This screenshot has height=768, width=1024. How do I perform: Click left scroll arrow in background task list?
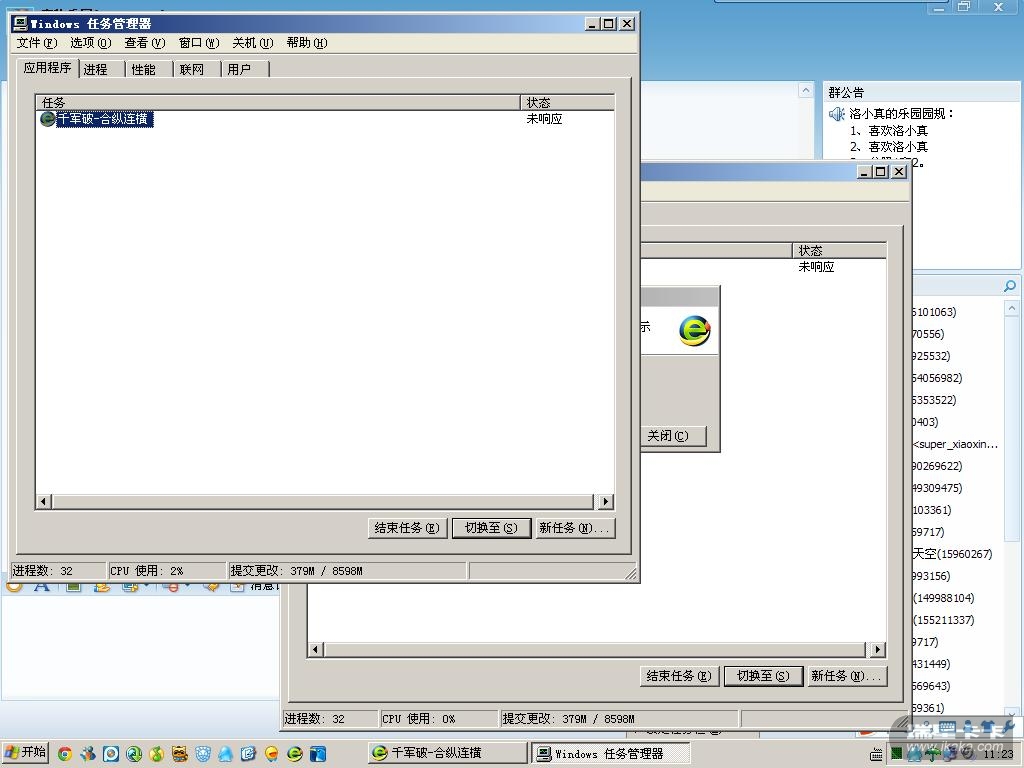[x=316, y=650]
